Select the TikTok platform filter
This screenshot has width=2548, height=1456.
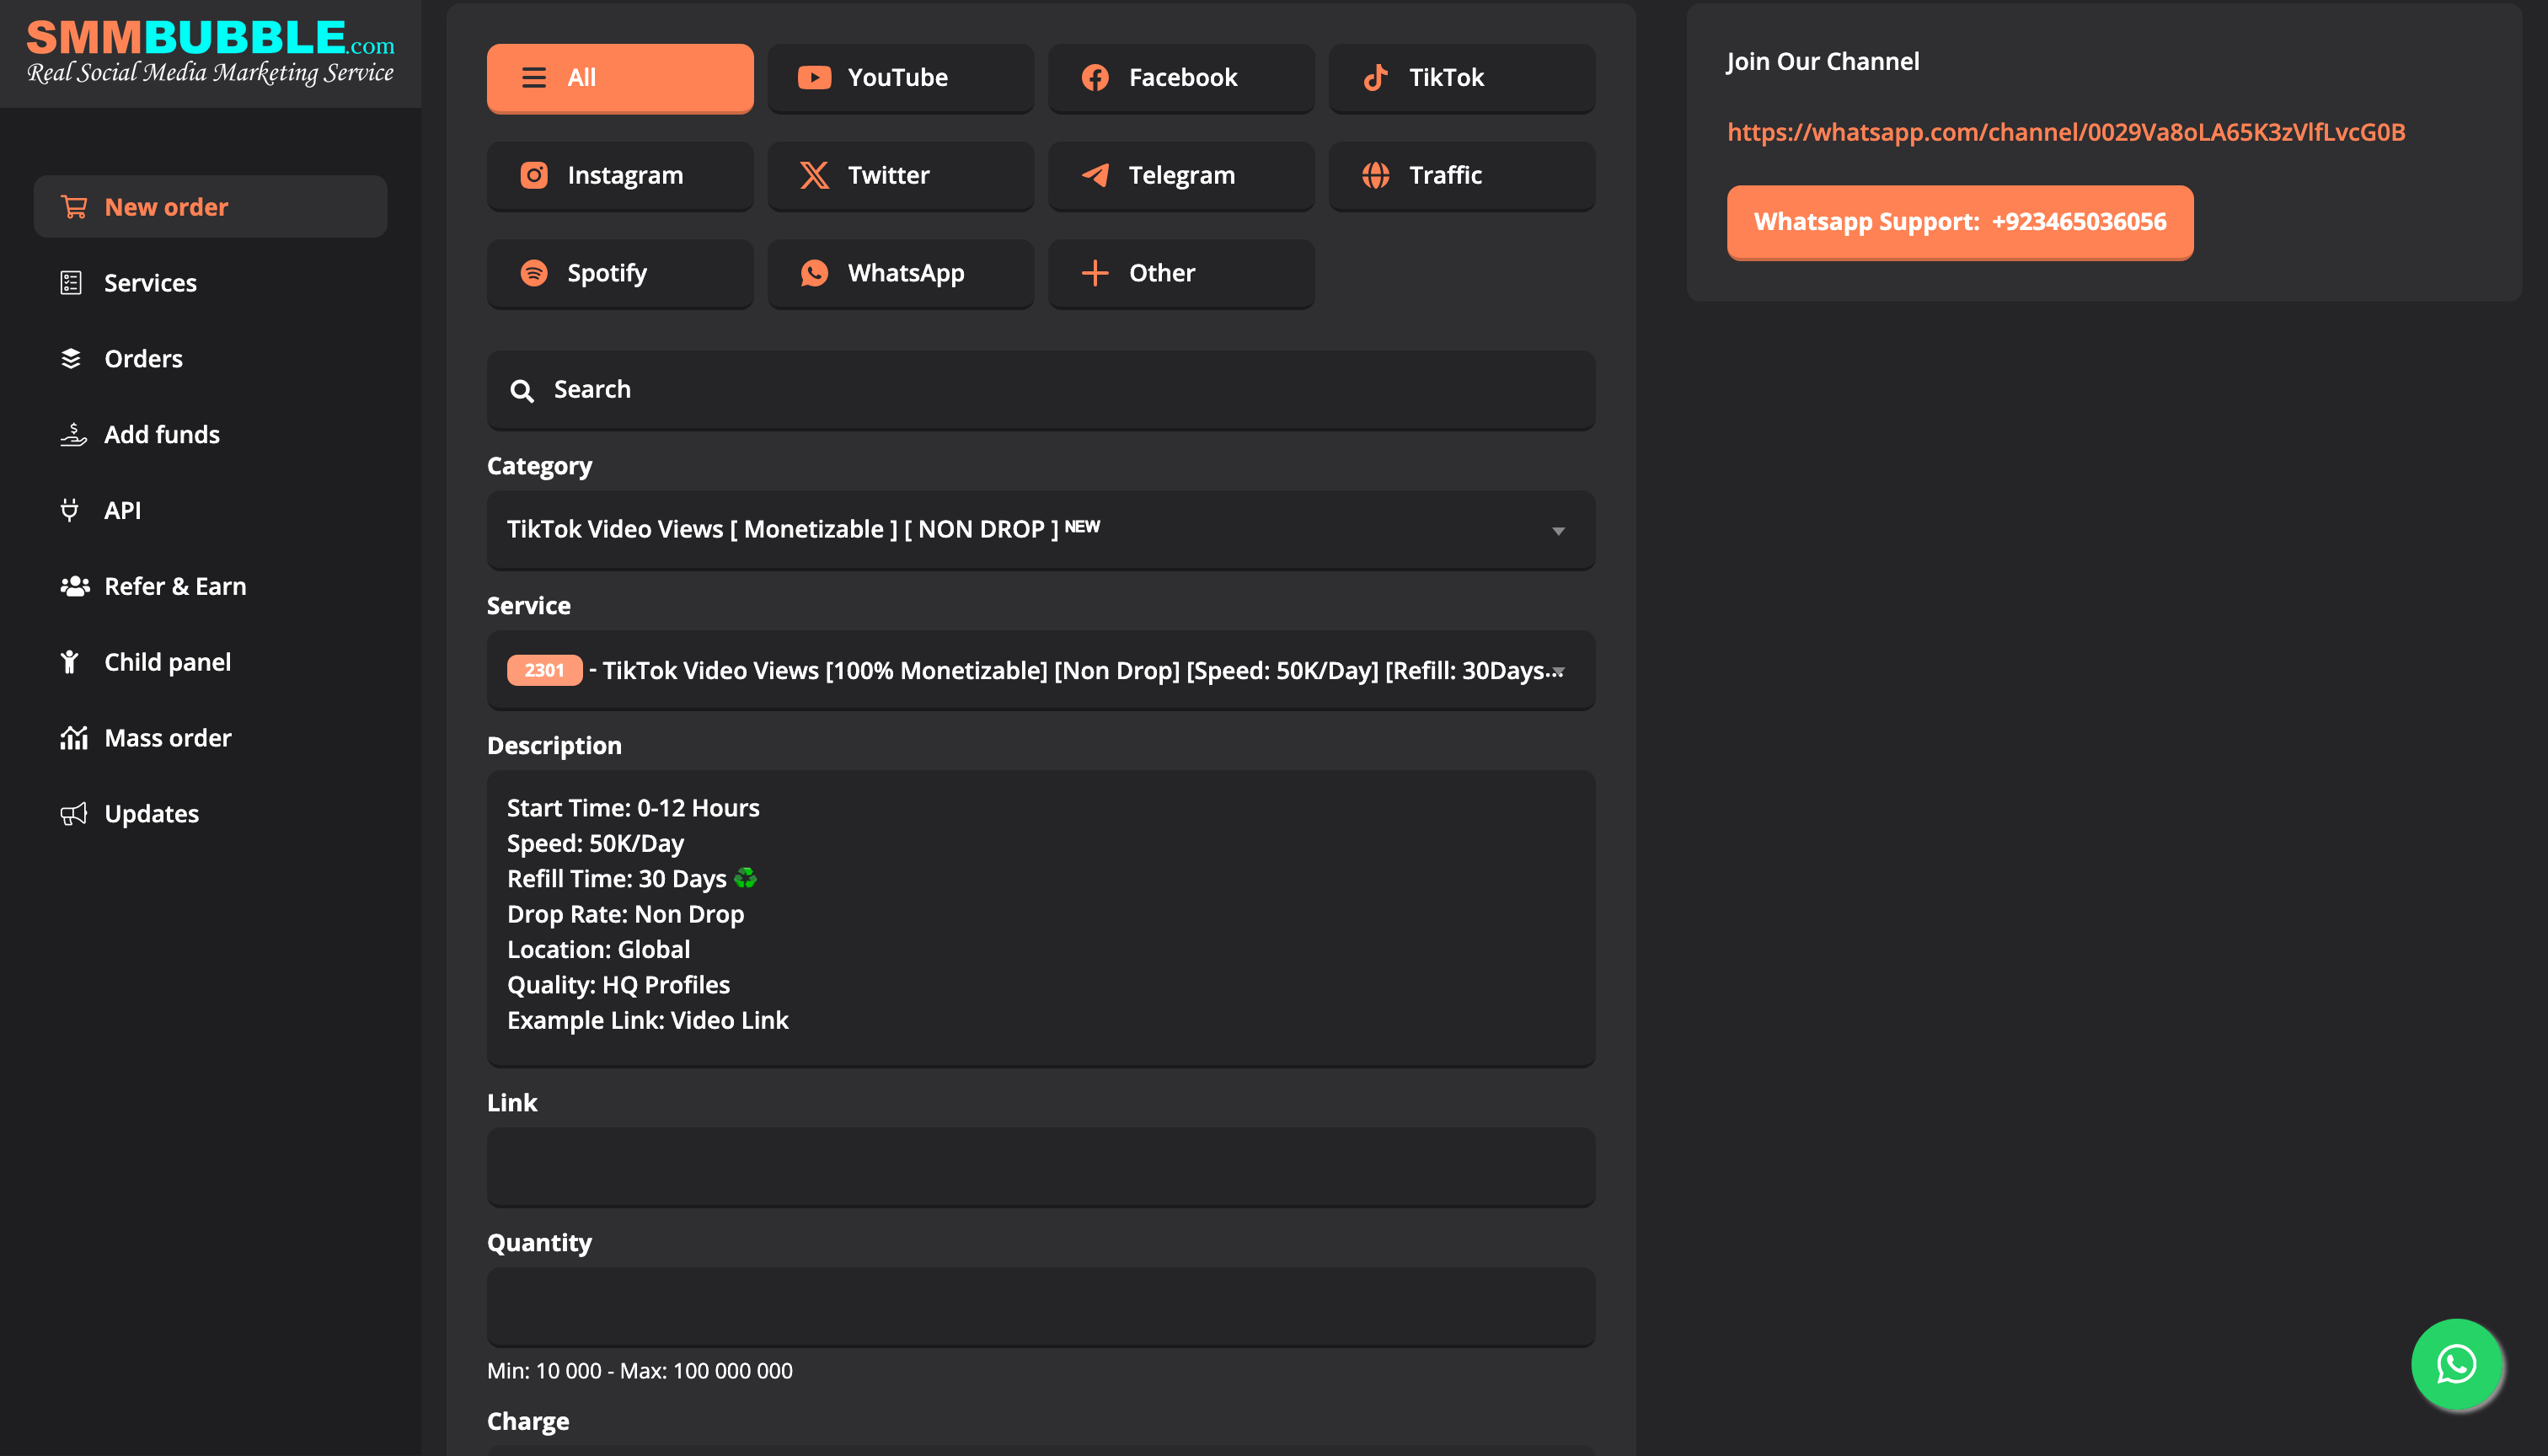[1461, 78]
